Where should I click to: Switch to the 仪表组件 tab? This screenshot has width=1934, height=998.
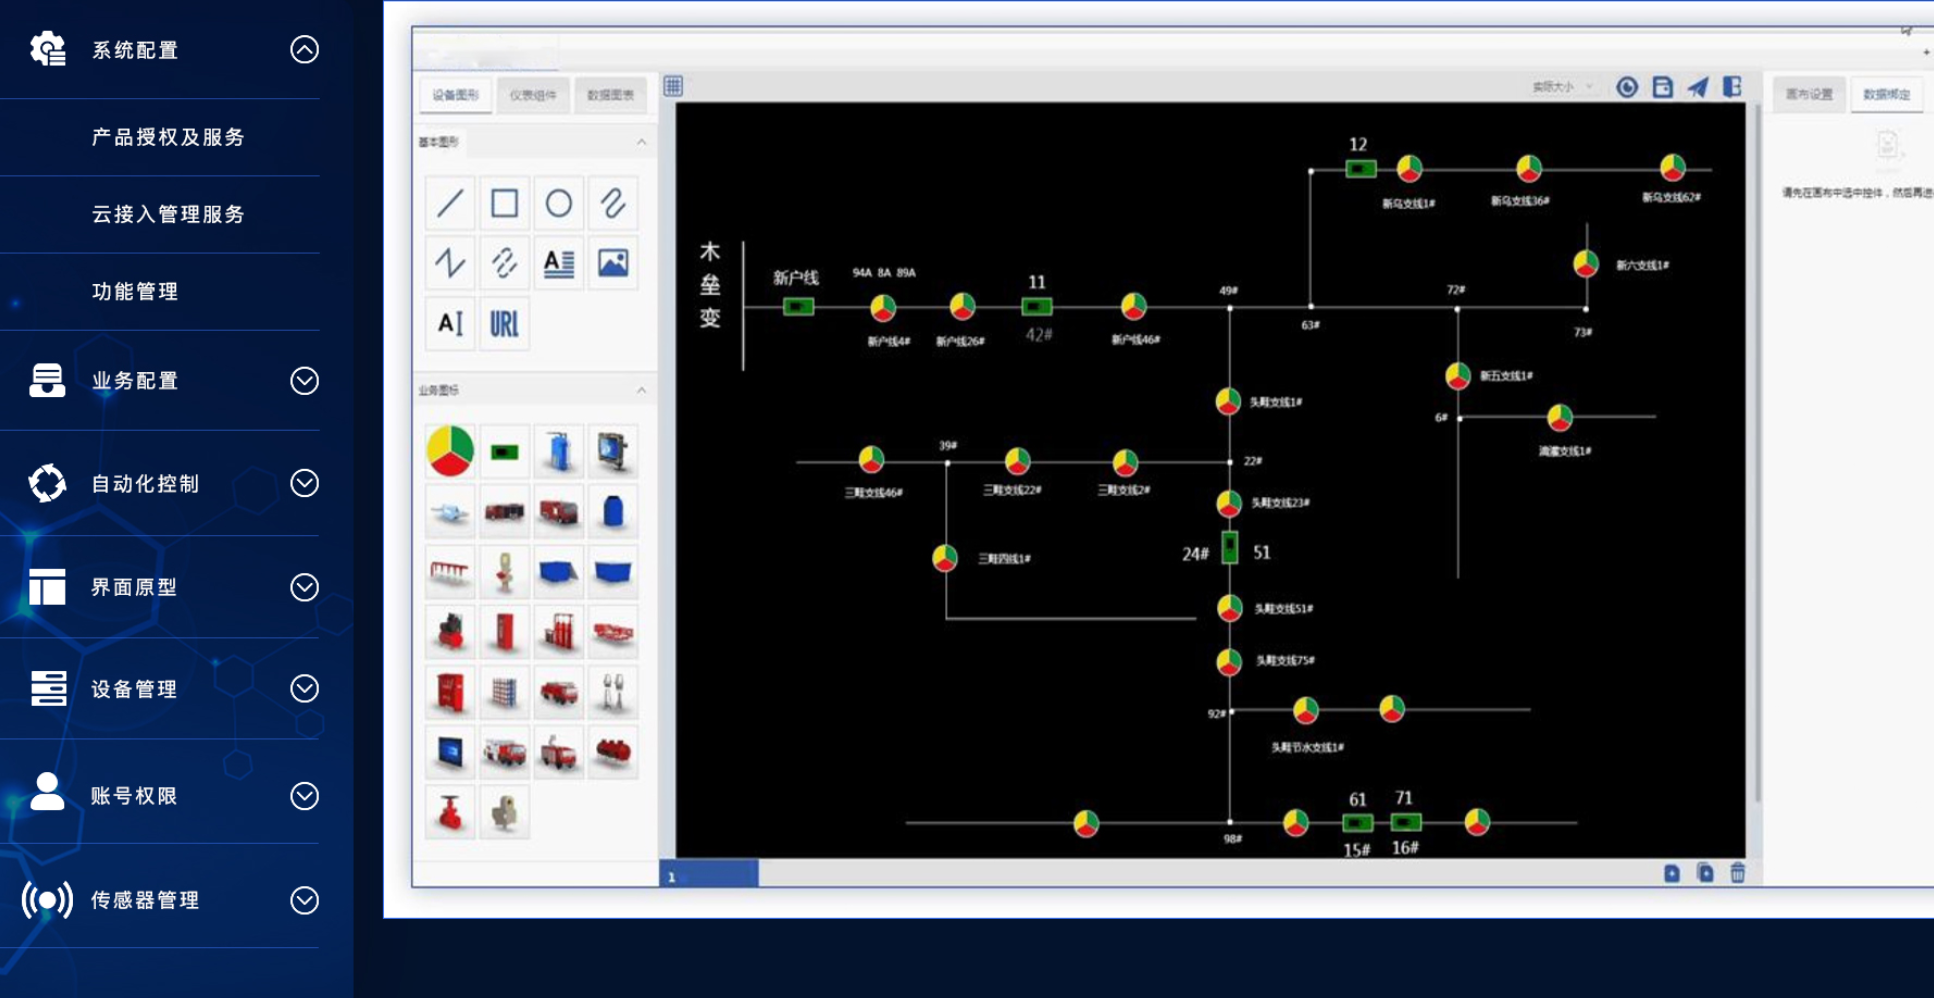click(533, 95)
